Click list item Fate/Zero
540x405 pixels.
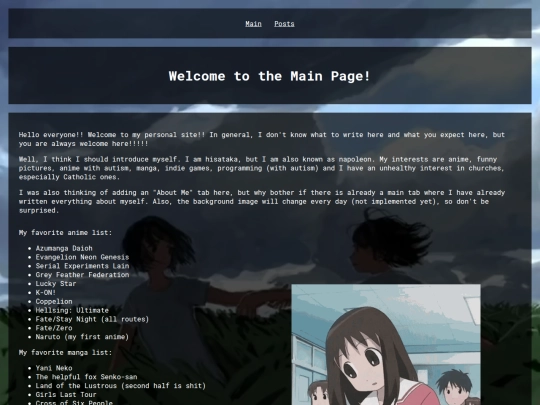coord(54,328)
